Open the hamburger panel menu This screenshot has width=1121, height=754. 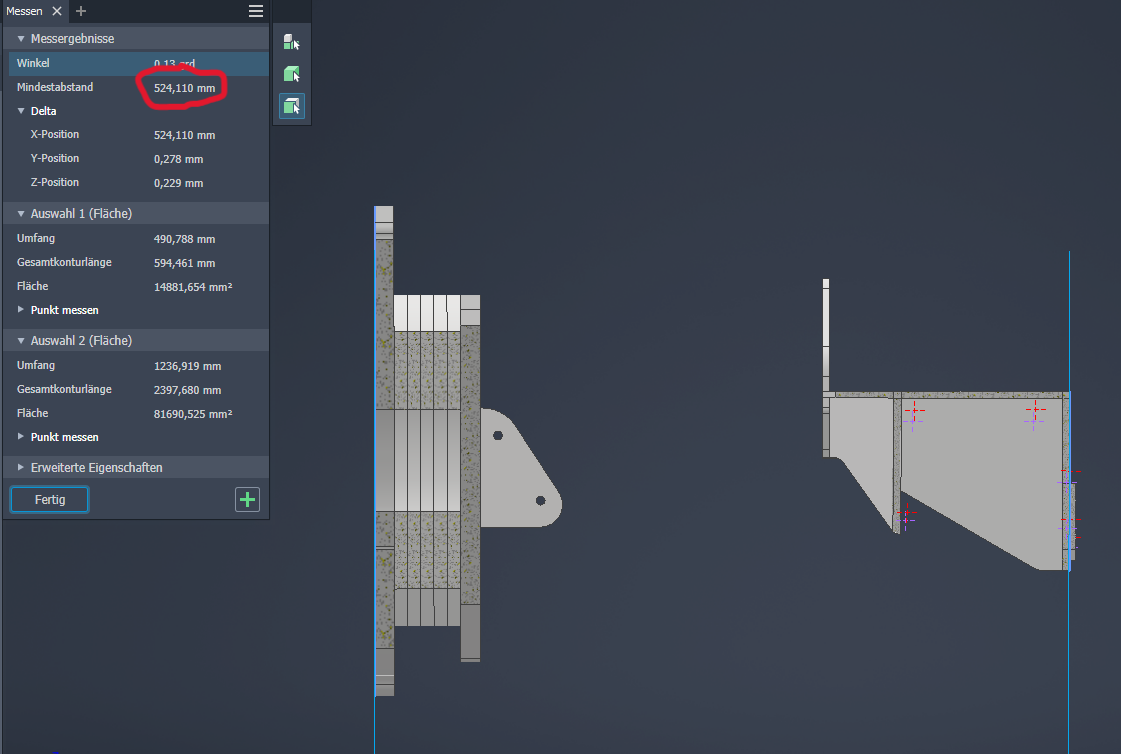coord(256,11)
